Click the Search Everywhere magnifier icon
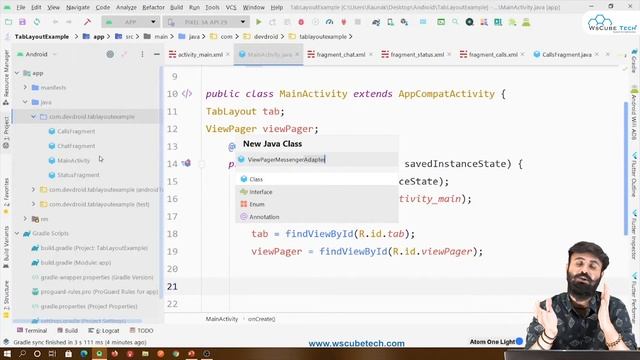 455,22
